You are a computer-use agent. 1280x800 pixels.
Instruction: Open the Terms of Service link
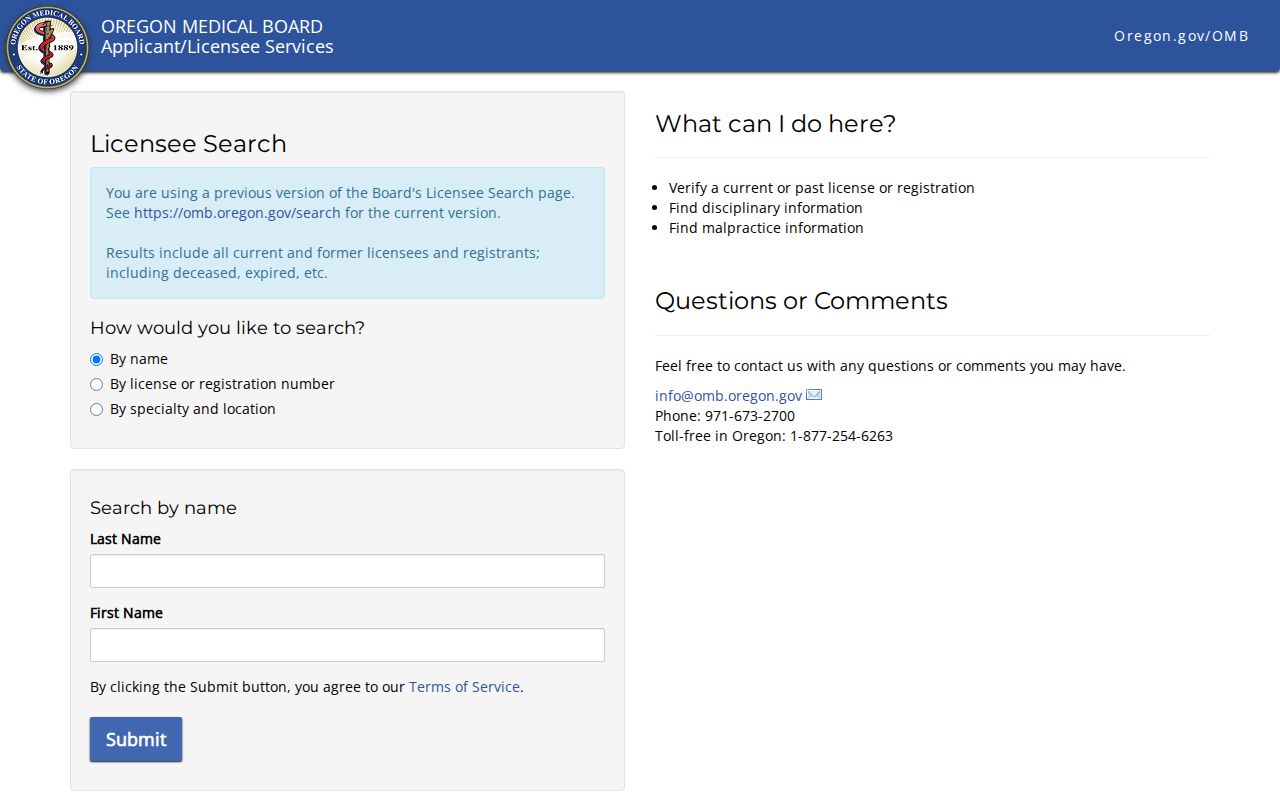pyautogui.click(x=464, y=687)
